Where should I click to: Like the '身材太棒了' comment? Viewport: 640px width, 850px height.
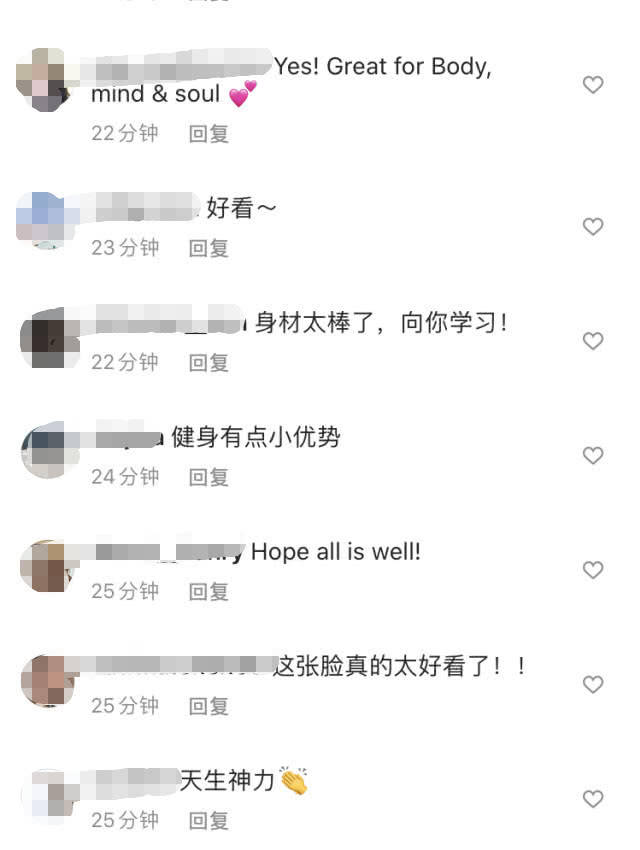tap(593, 341)
